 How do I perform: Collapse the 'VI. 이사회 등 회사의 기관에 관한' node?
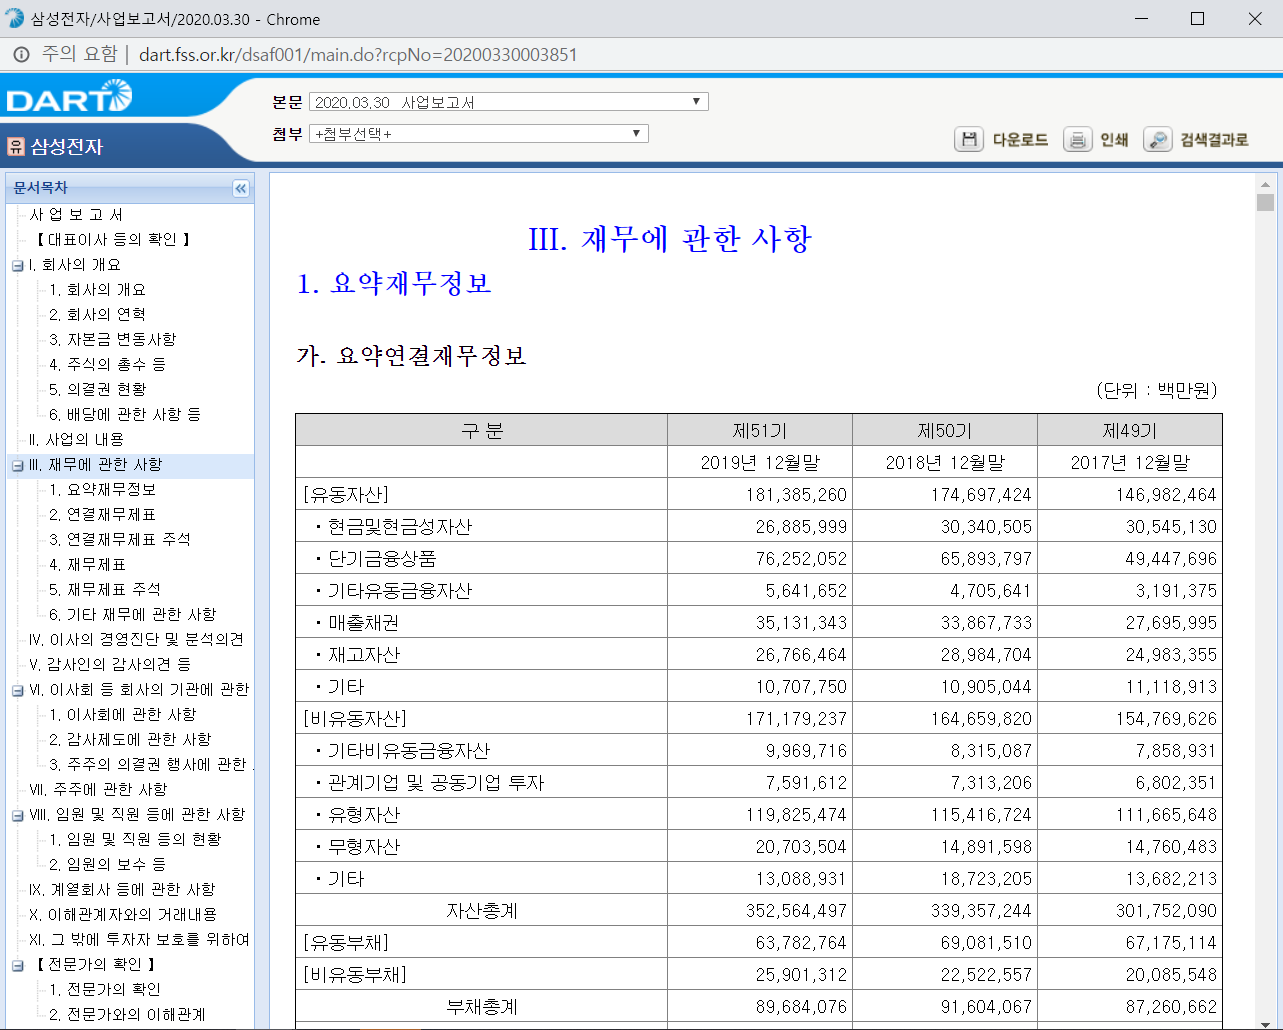17,691
